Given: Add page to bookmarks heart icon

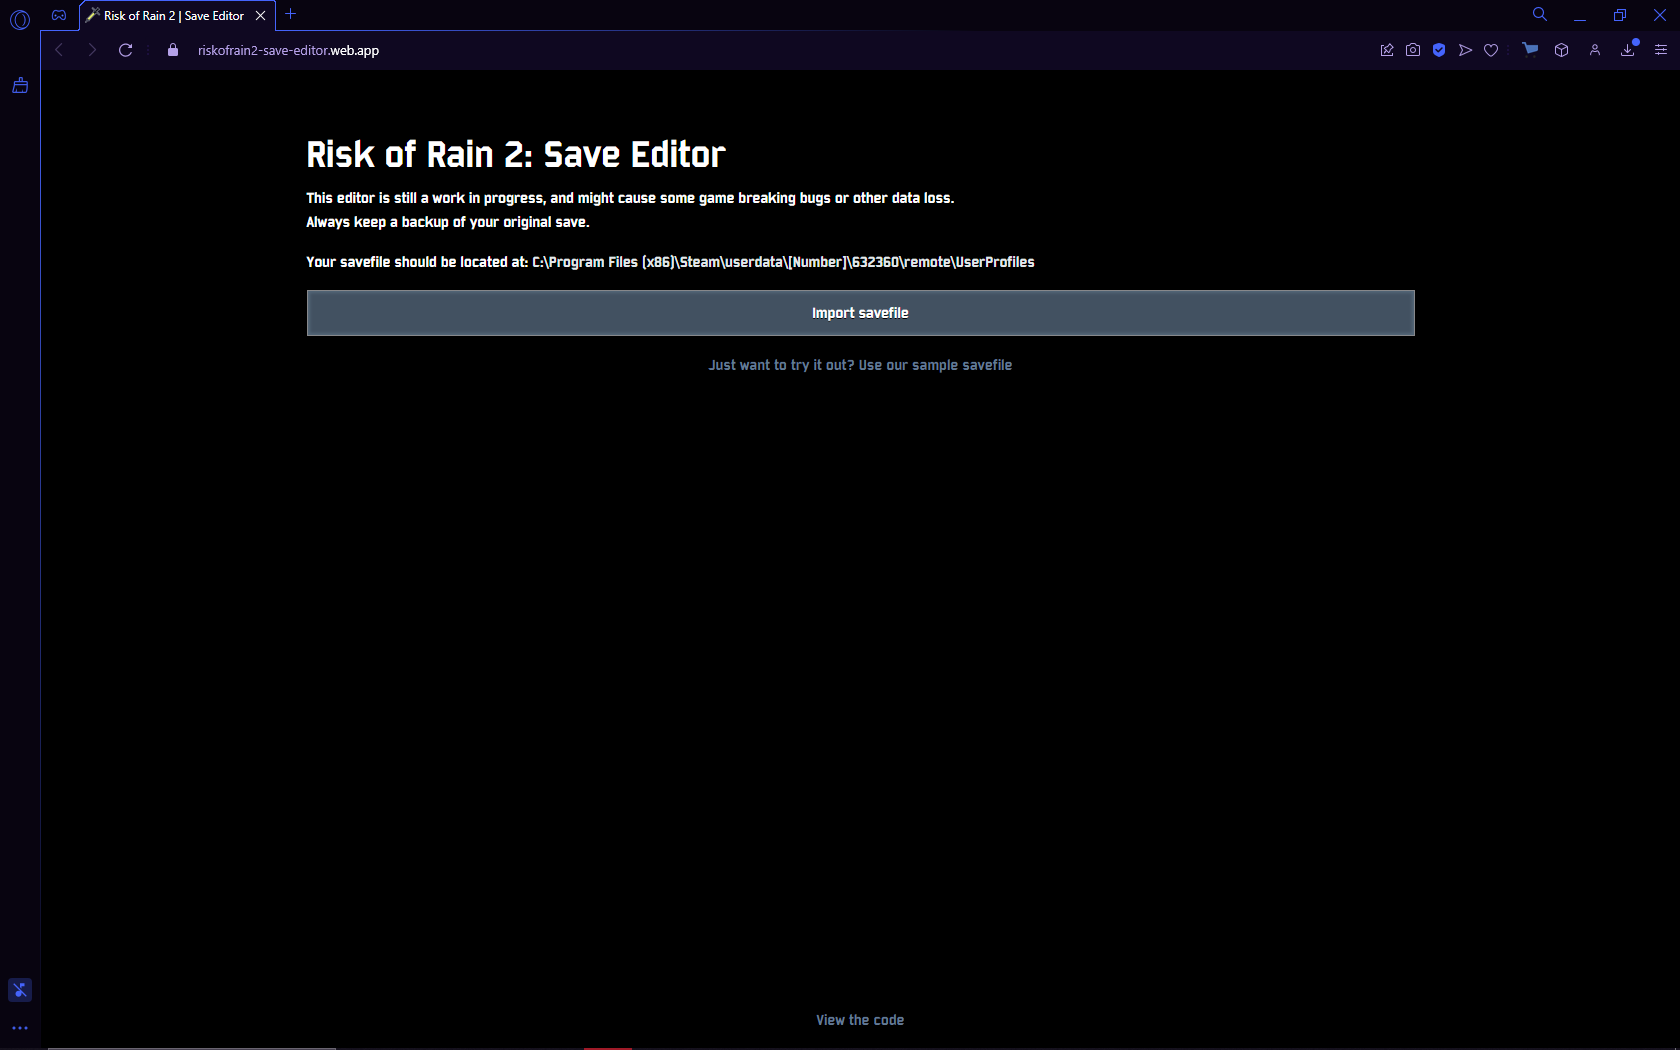Looking at the screenshot, I should click(1491, 50).
